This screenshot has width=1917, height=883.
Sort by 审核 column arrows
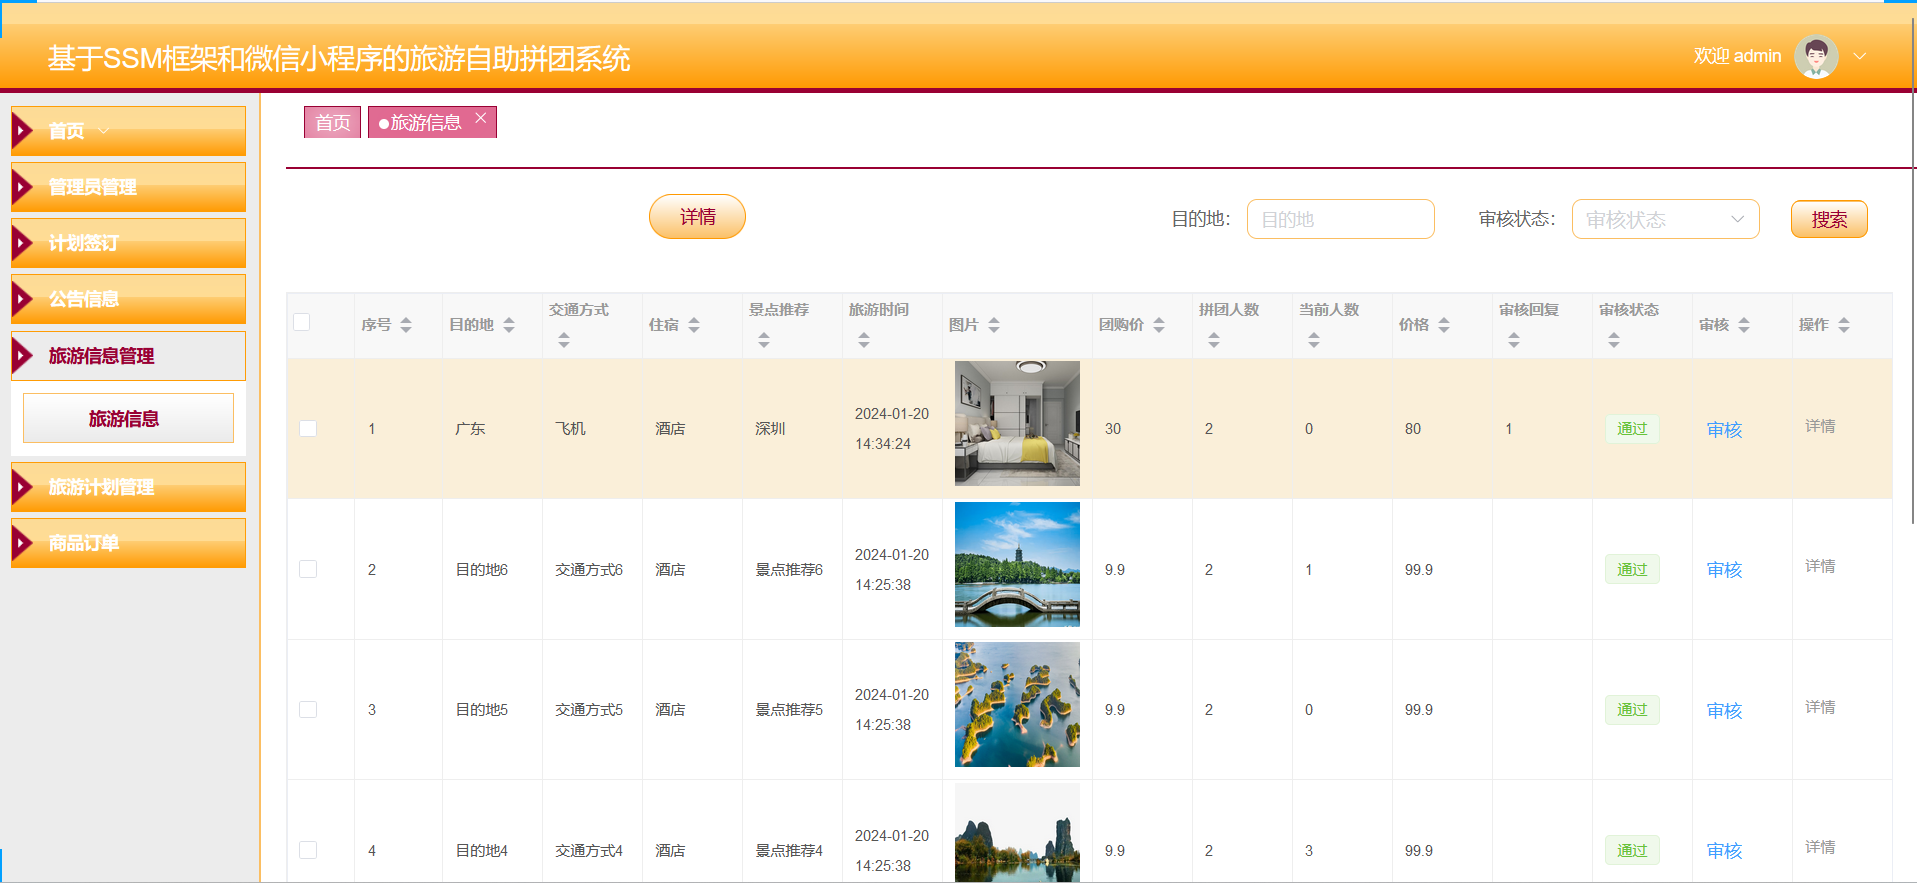tap(1744, 325)
